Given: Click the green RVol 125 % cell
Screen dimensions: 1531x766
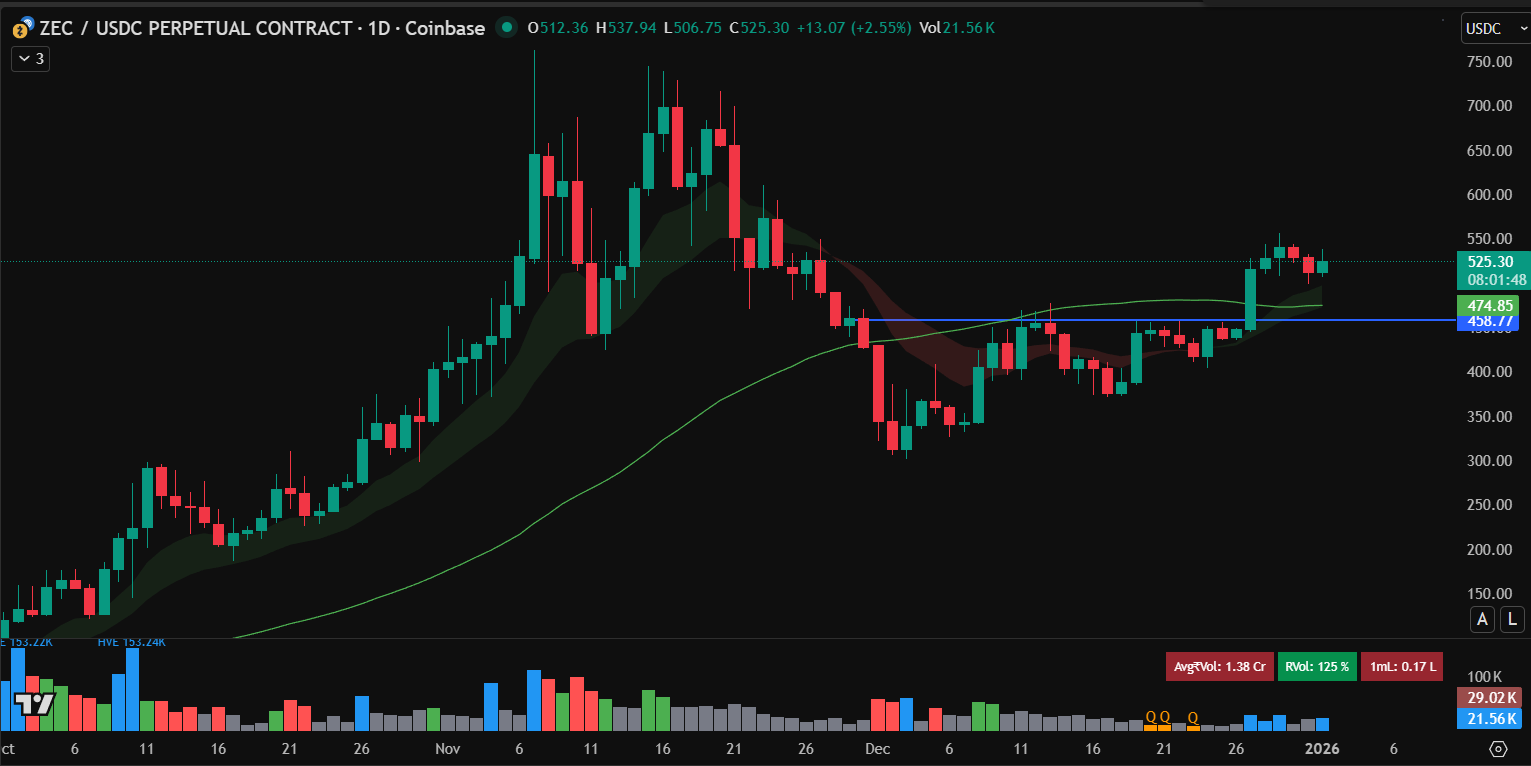Looking at the screenshot, I should click(x=1316, y=666).
